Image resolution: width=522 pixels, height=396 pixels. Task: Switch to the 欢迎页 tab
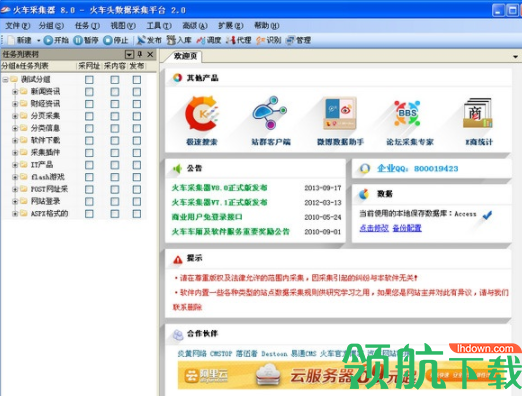(185, 56)
